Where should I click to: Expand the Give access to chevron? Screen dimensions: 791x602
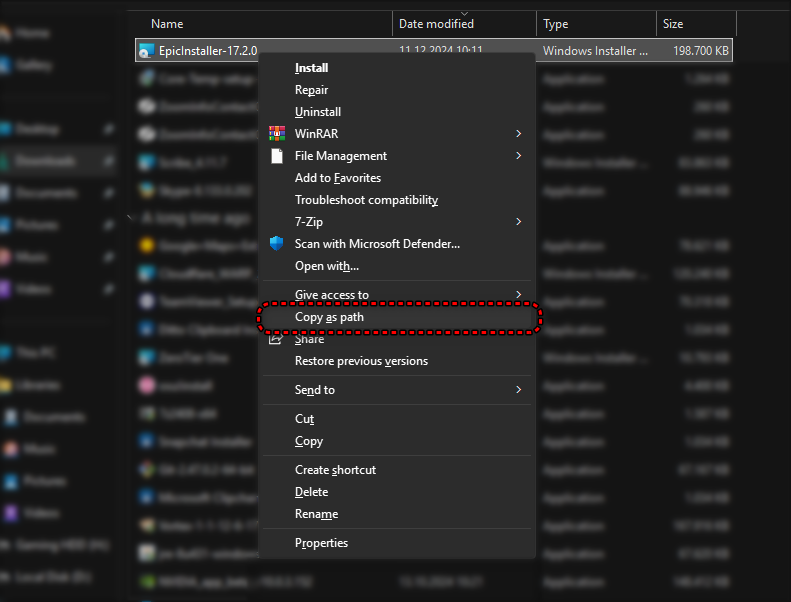(519, 294)
